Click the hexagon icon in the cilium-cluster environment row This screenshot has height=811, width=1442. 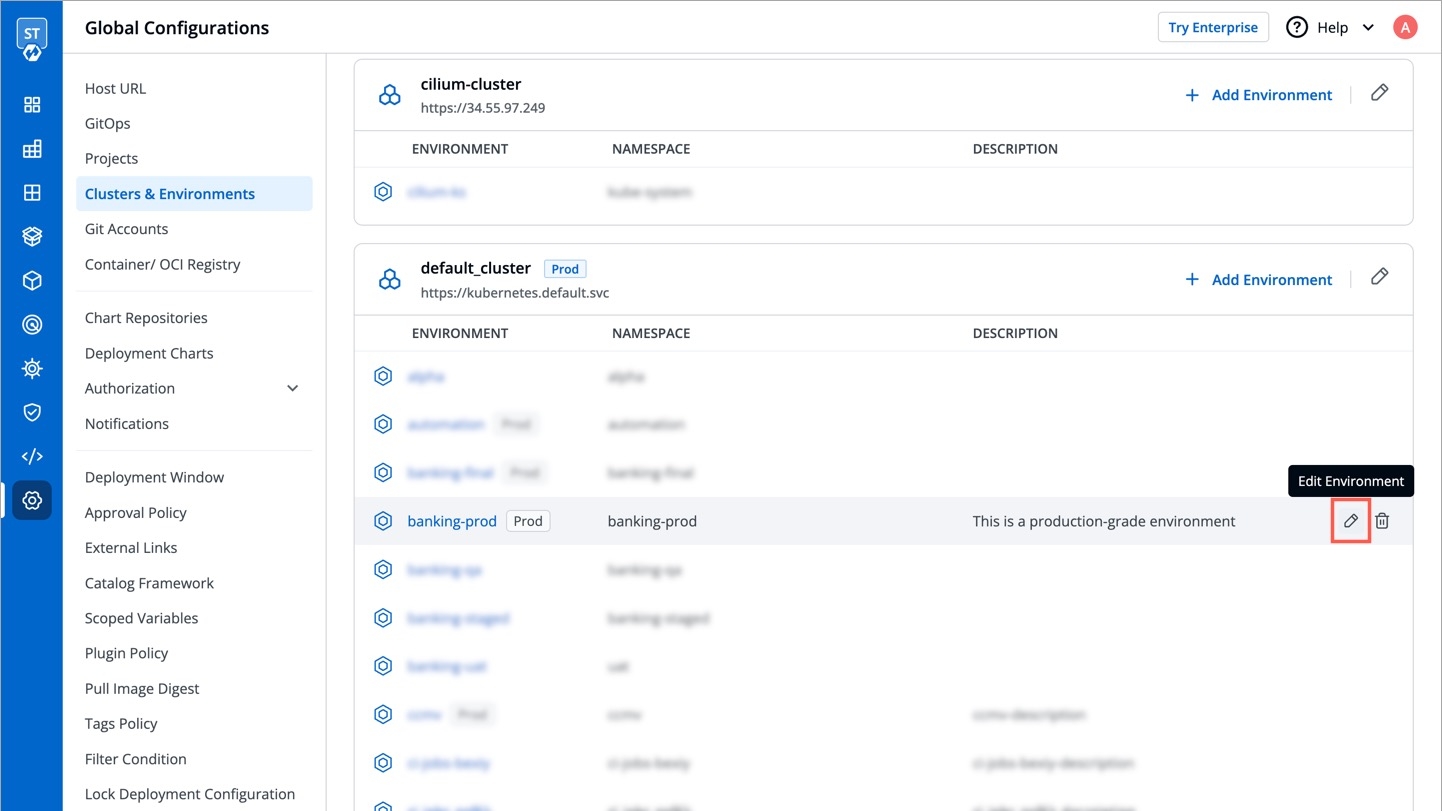tap(383, 192)
